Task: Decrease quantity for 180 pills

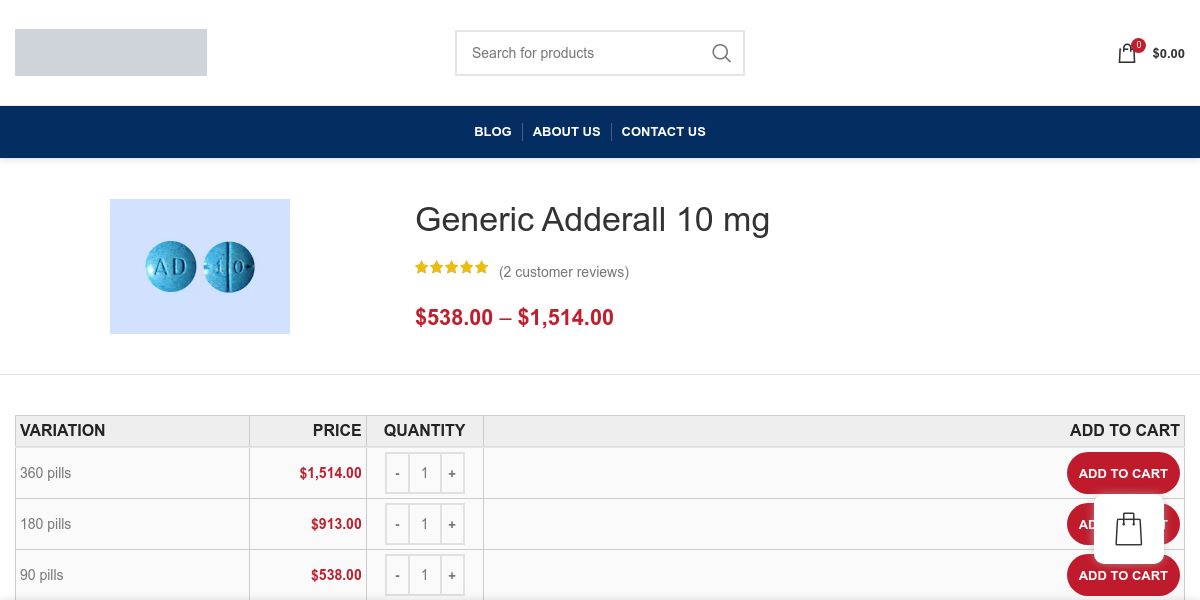Action: pos(397,524)
